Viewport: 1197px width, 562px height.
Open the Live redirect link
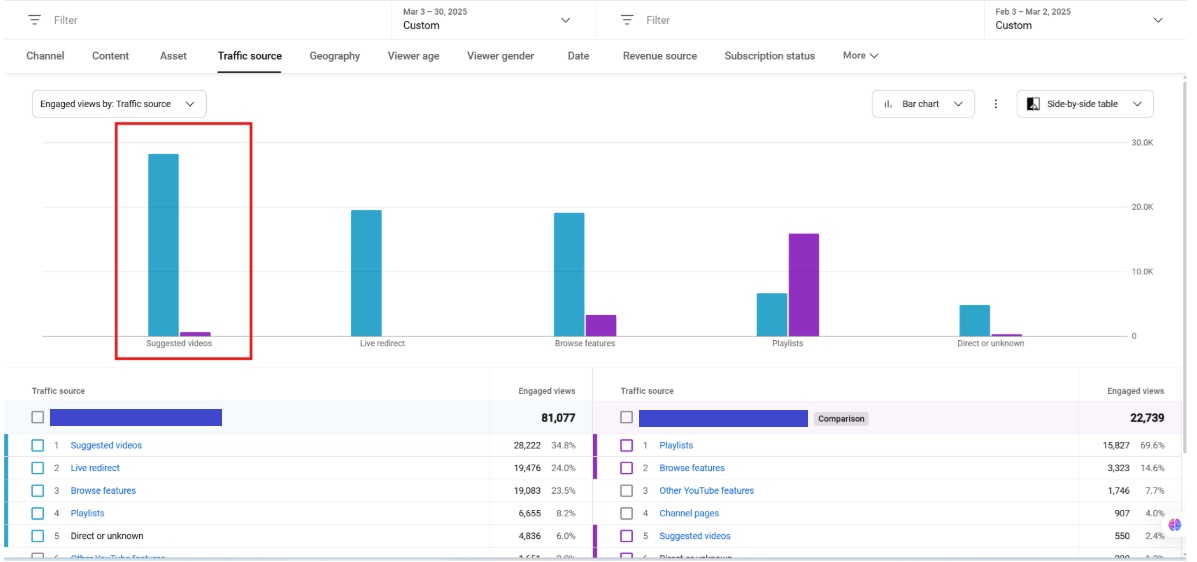tap(95, 468)
